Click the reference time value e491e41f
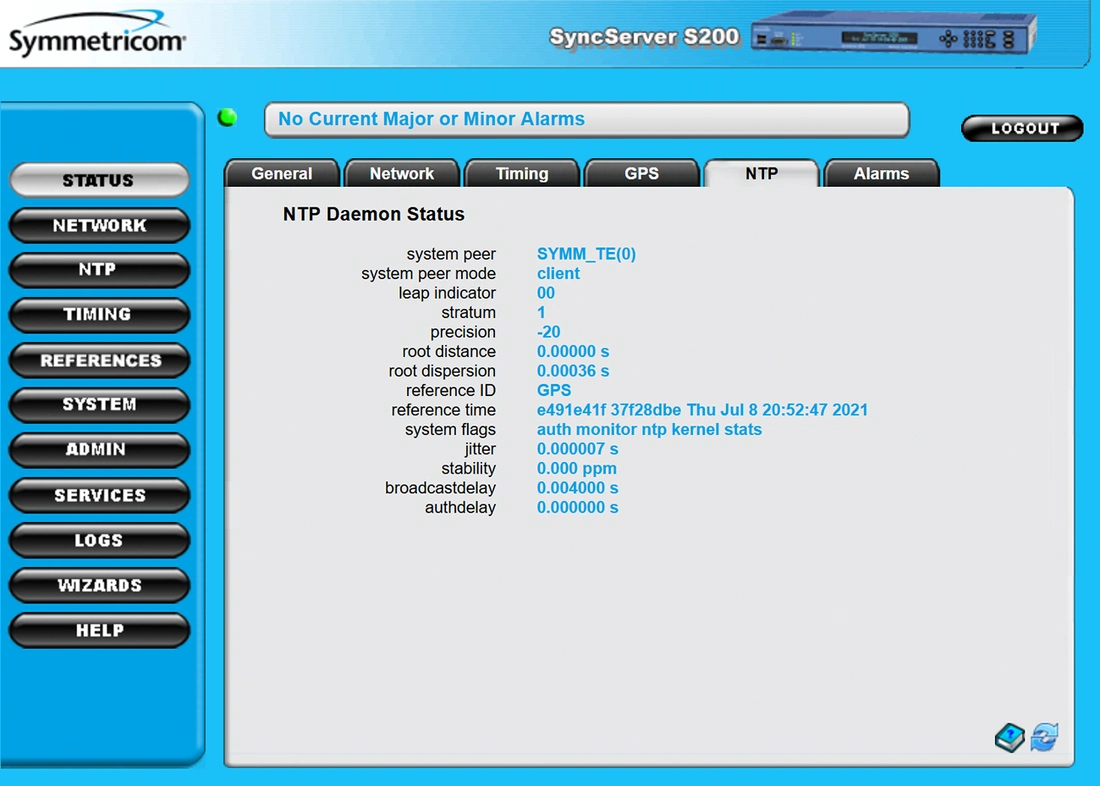 pos(702,410)
